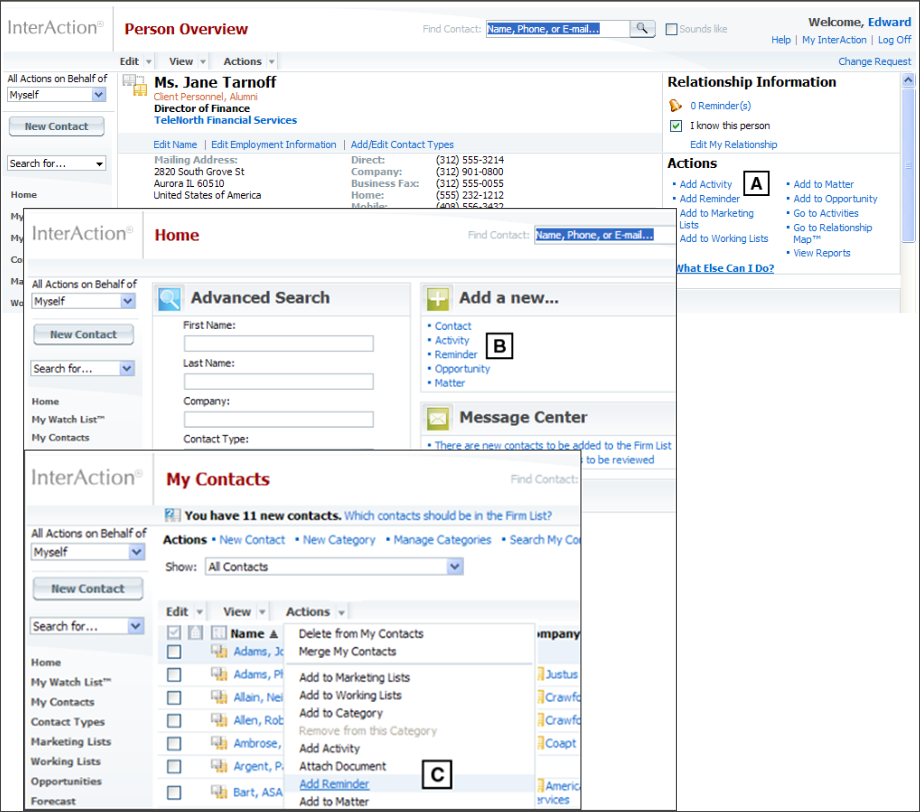Click the Find Contact search magnifier icon
Screen dimensions: 920x812
(642, 29)
